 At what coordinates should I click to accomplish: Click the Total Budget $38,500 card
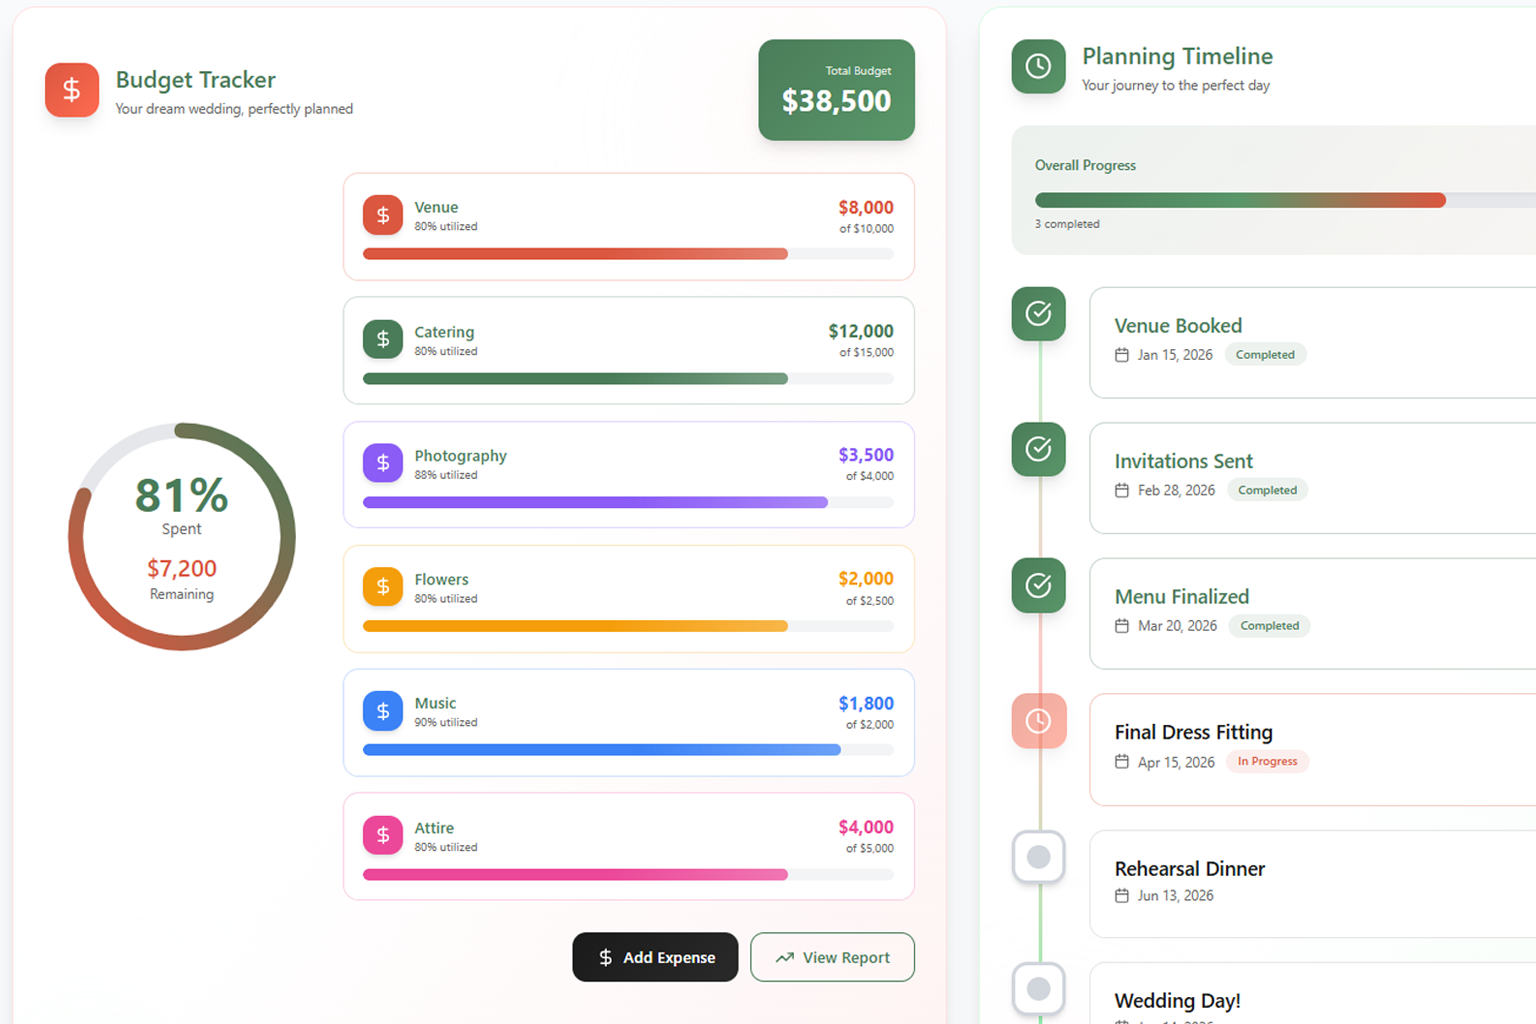pos(836,89)
